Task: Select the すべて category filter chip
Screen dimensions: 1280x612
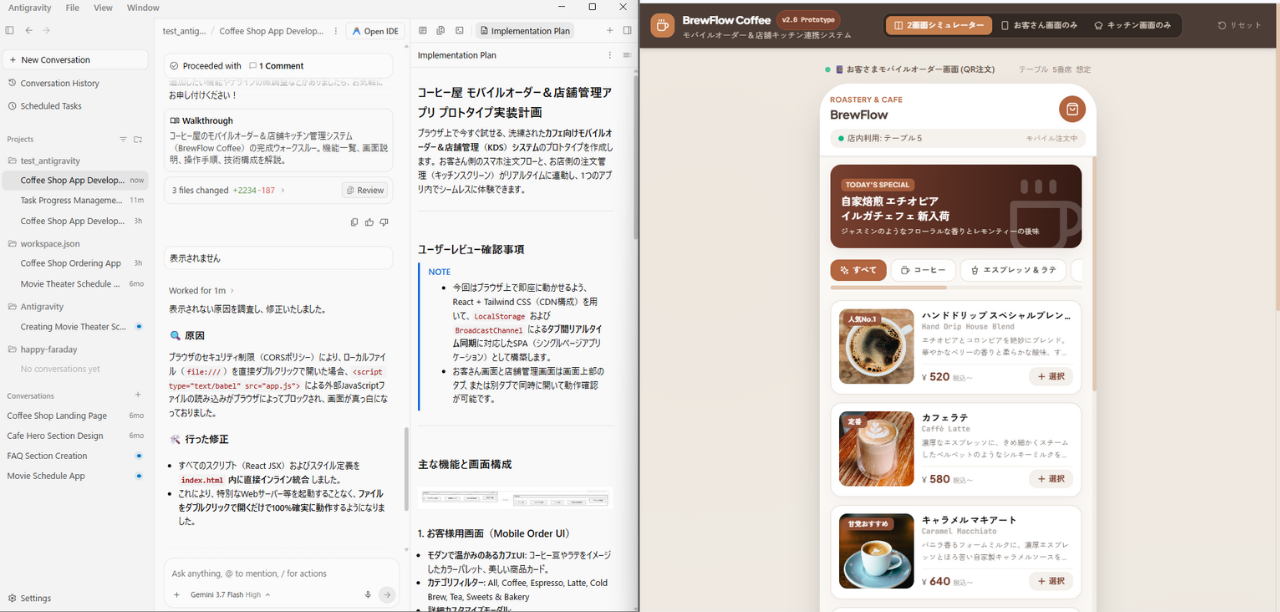Action: pos(858,270)
